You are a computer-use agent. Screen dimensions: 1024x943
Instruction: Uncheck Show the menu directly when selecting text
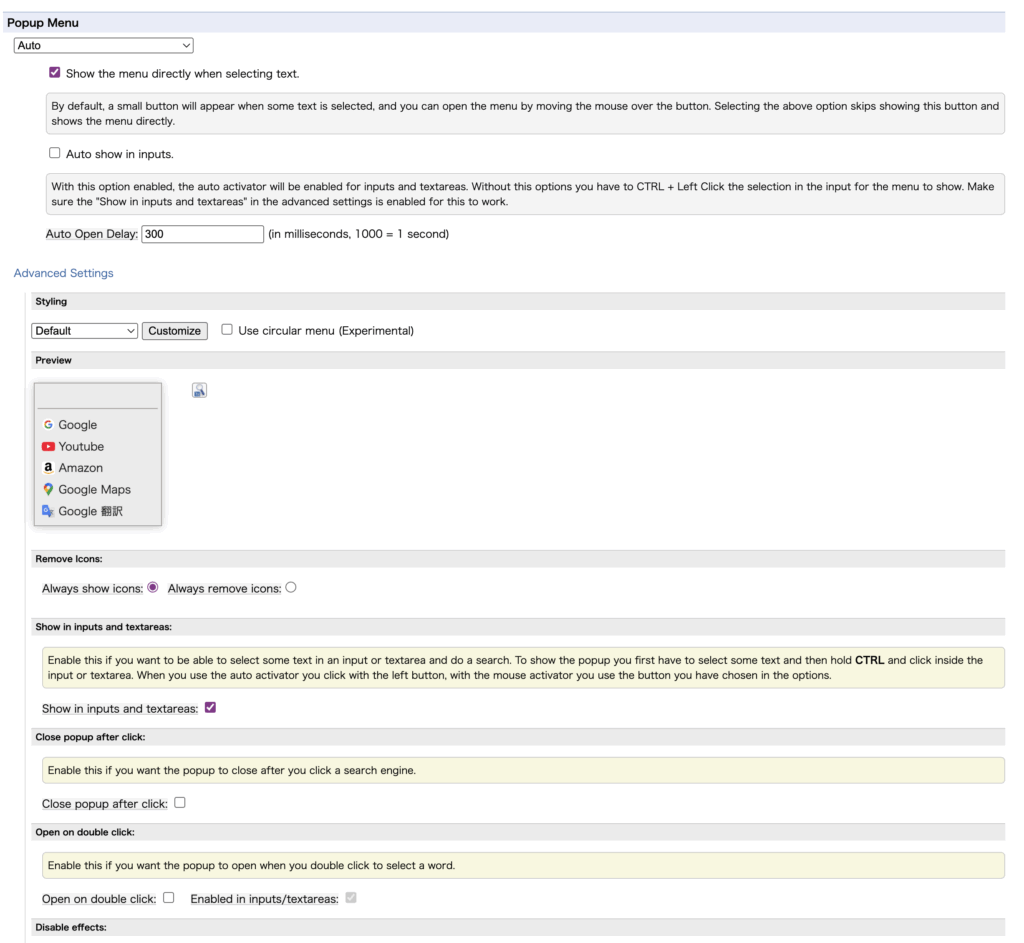[x=55, y=73]
